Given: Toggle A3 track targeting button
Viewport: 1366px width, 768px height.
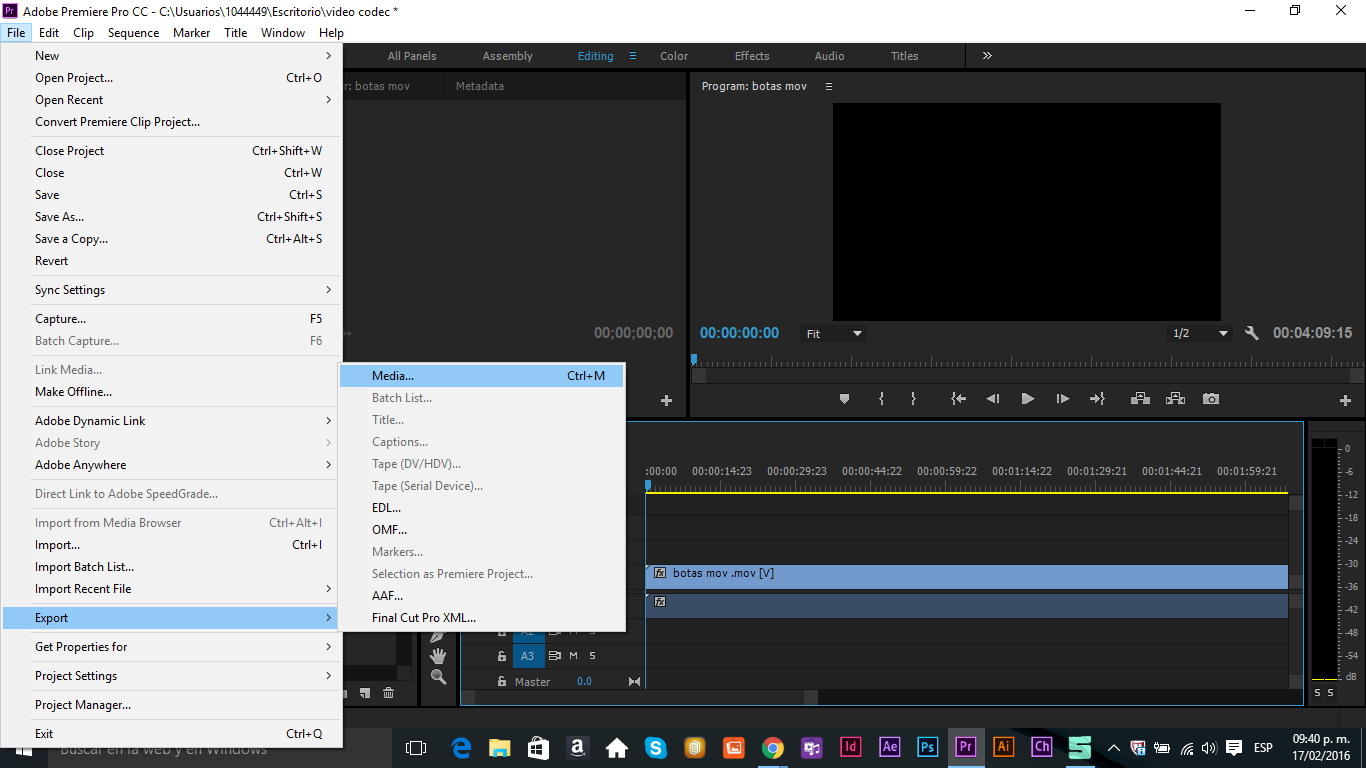Looking at the screenshot, I should (528, 656).
